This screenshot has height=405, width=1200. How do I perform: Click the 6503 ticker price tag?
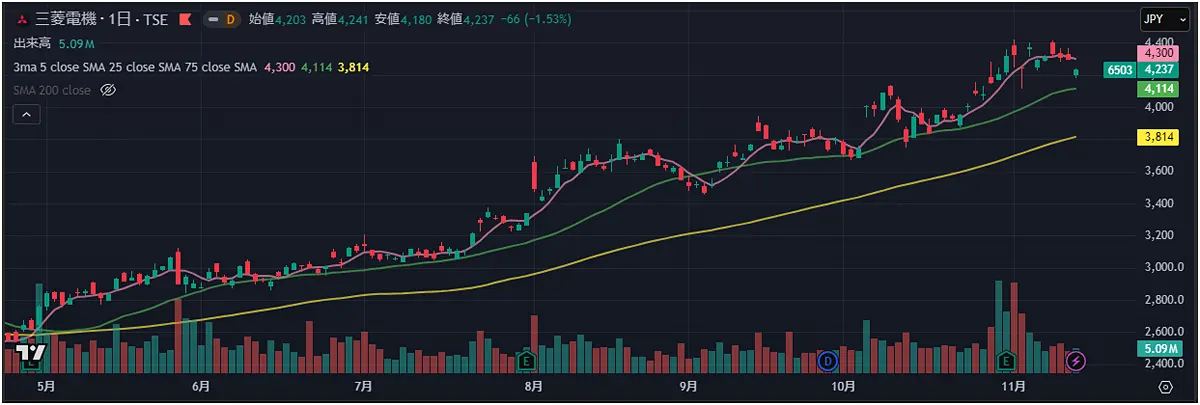tap(1119, 70)
